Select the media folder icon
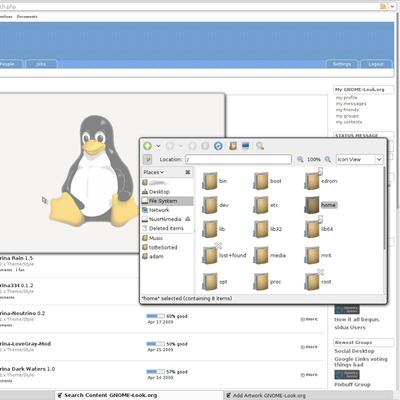 pyautogui.click(x=261, y=255)
